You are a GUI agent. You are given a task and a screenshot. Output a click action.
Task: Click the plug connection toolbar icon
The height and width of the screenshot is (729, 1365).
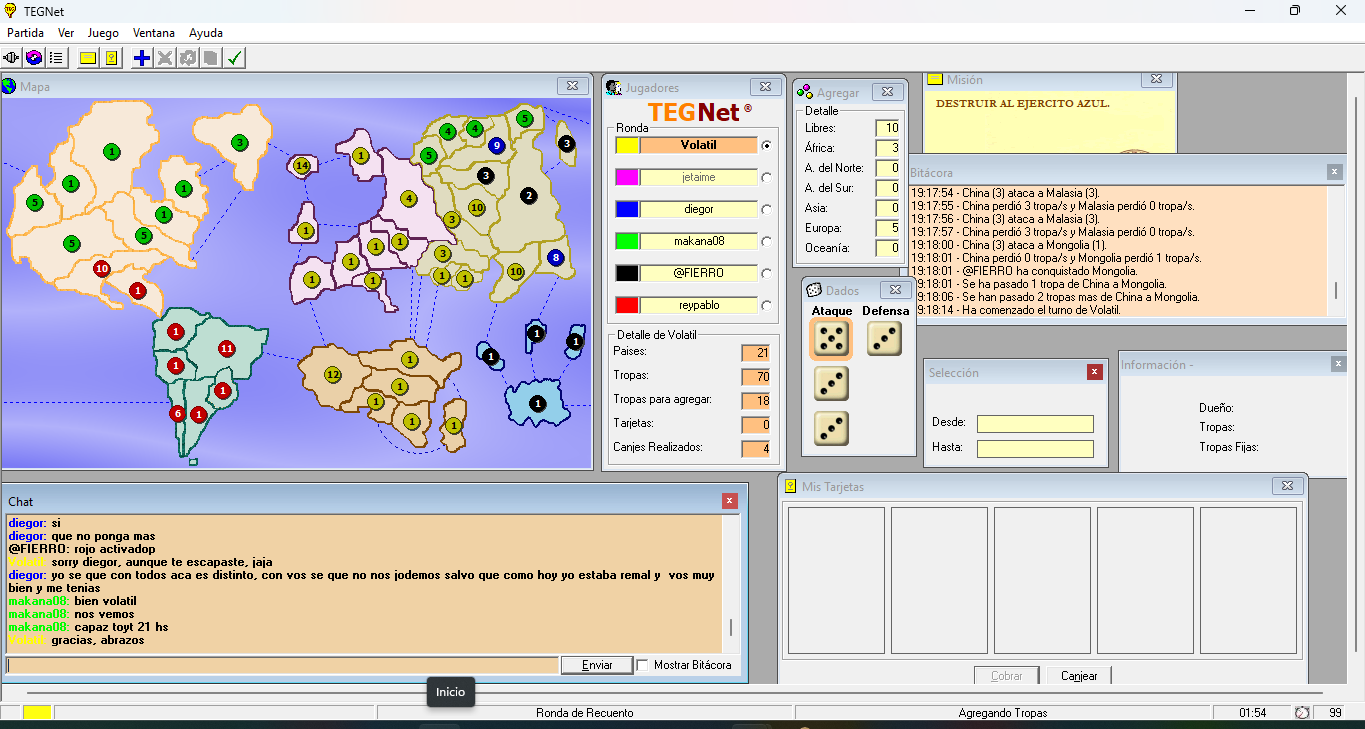(x=12, y=58)
